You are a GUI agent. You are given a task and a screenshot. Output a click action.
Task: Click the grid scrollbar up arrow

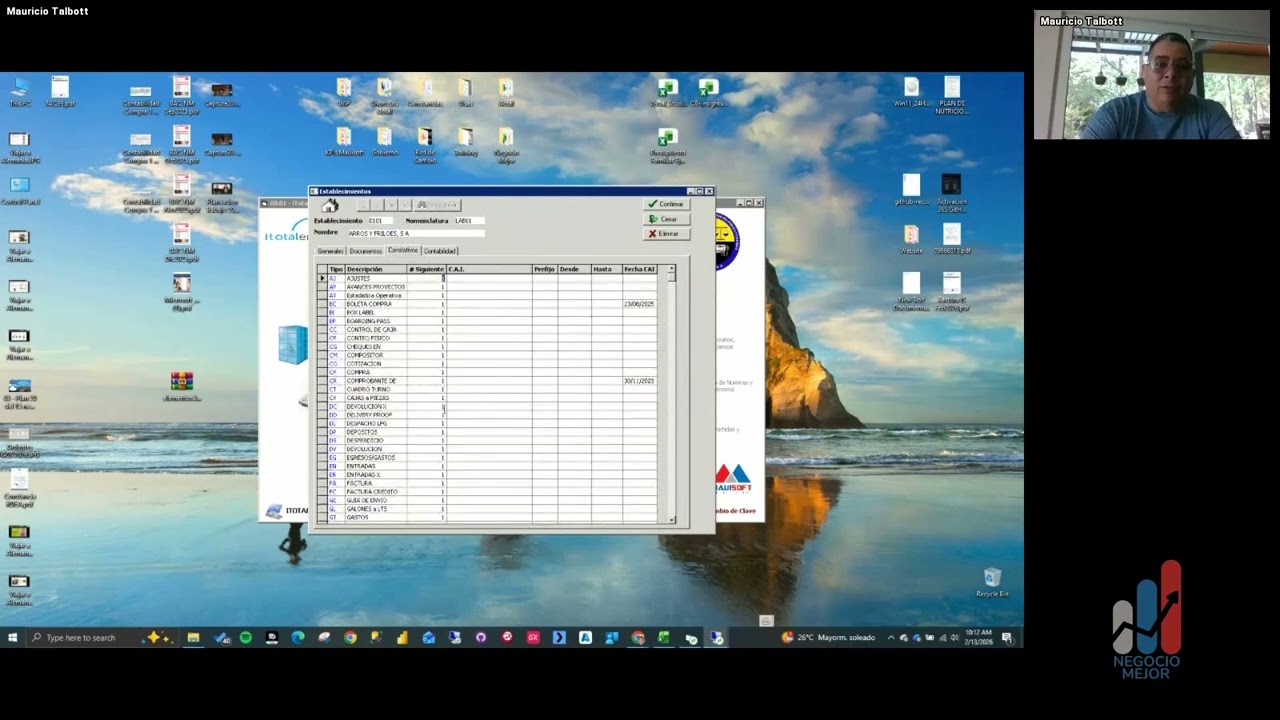point(672,269)
